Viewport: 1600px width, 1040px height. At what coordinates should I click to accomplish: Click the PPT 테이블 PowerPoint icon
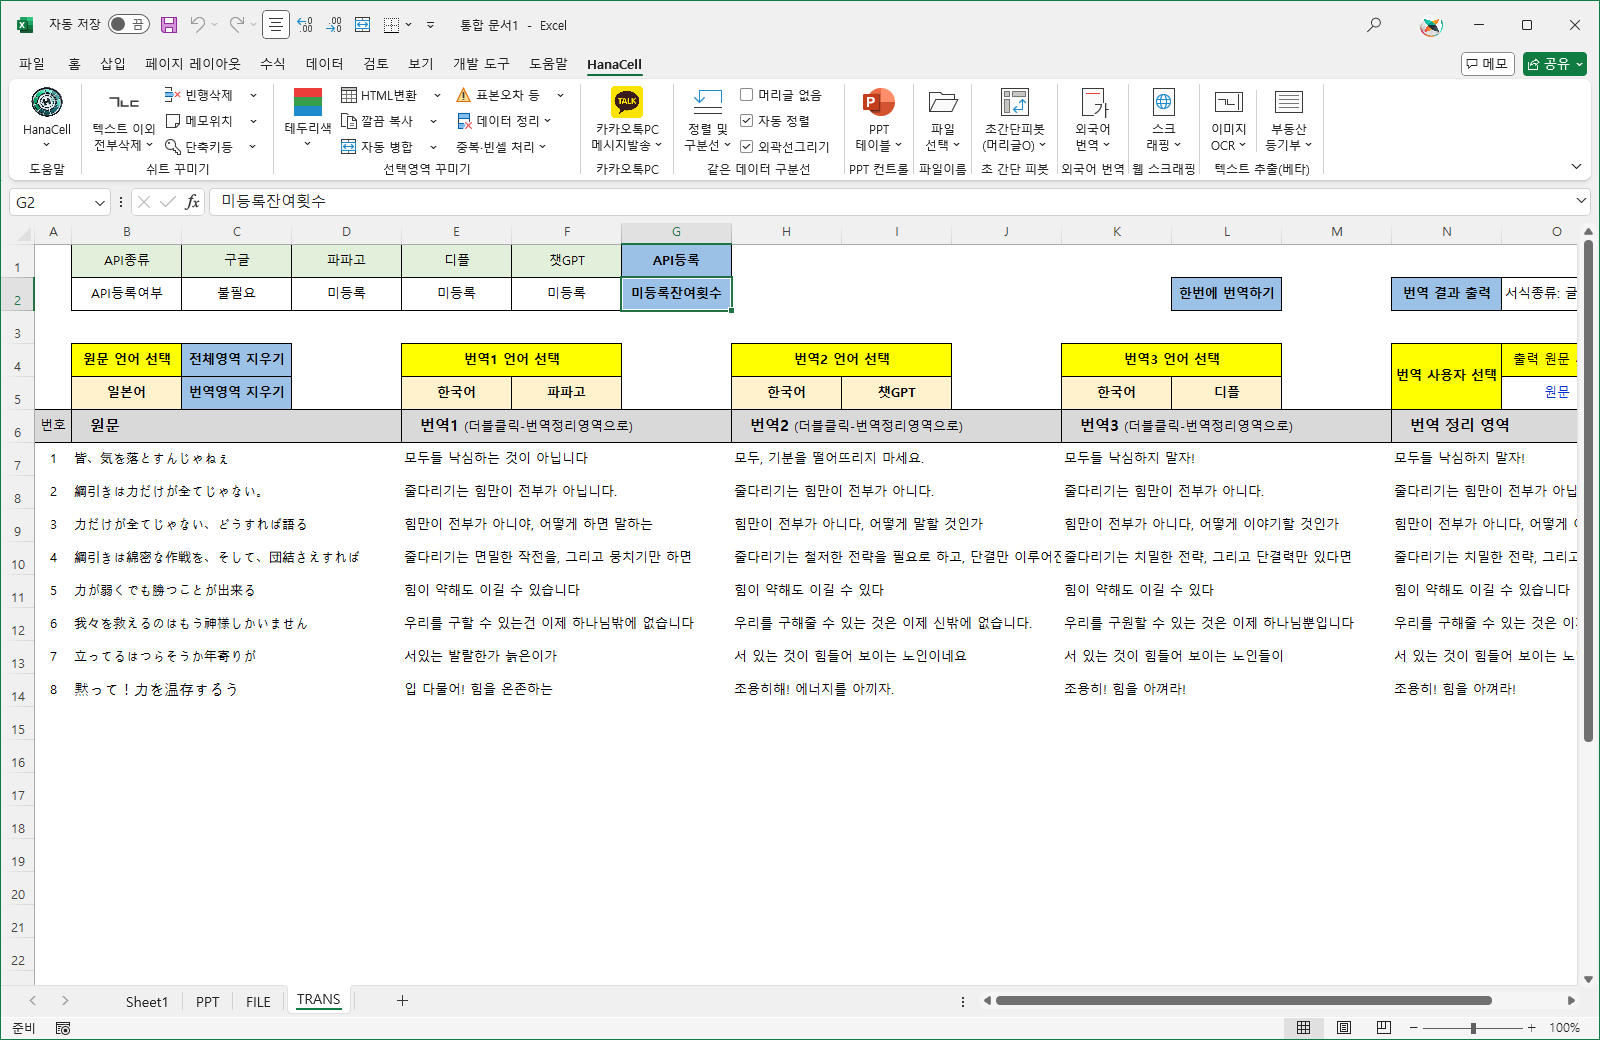click(x=878, y=102)
